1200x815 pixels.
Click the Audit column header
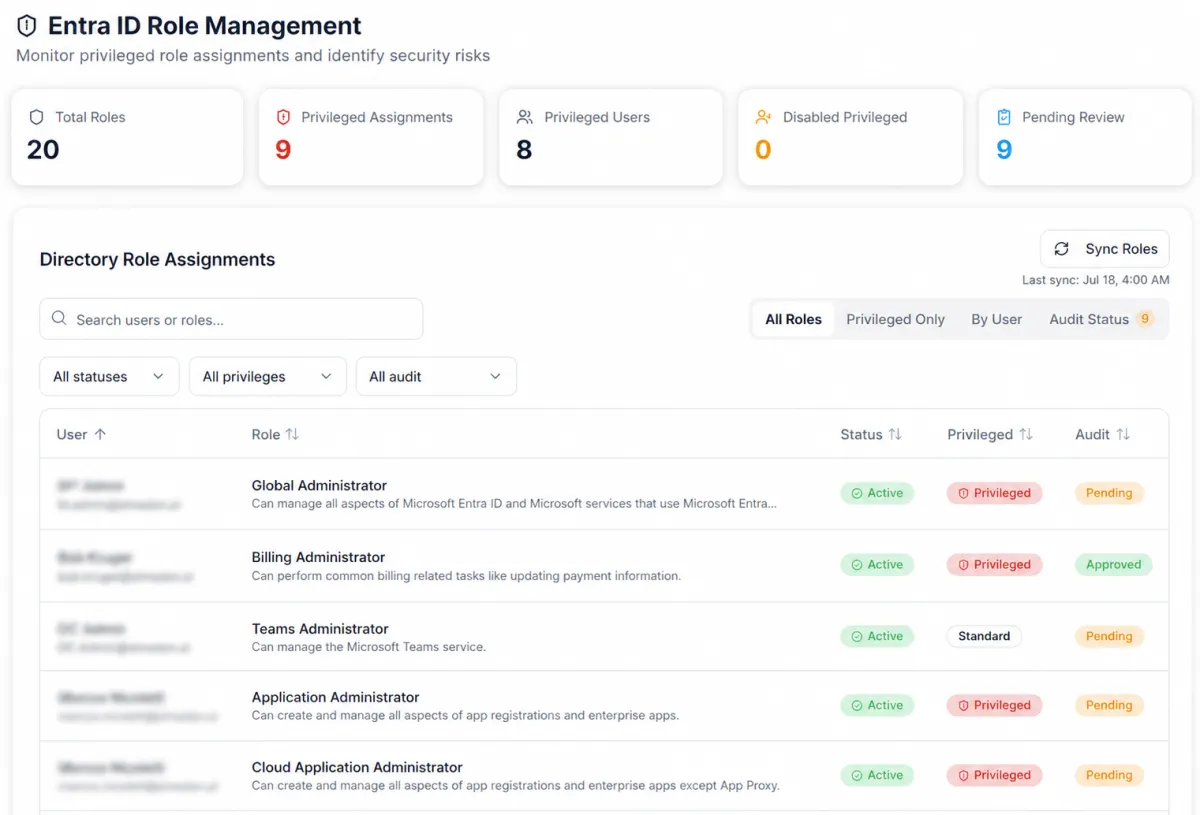click(1103, 434)
